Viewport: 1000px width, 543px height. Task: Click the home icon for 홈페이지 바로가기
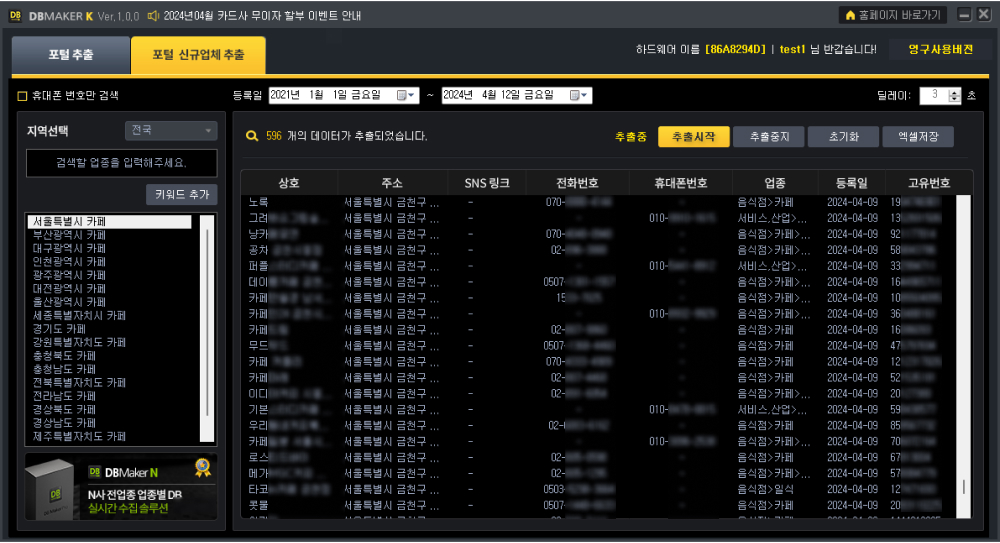point(850,16)
